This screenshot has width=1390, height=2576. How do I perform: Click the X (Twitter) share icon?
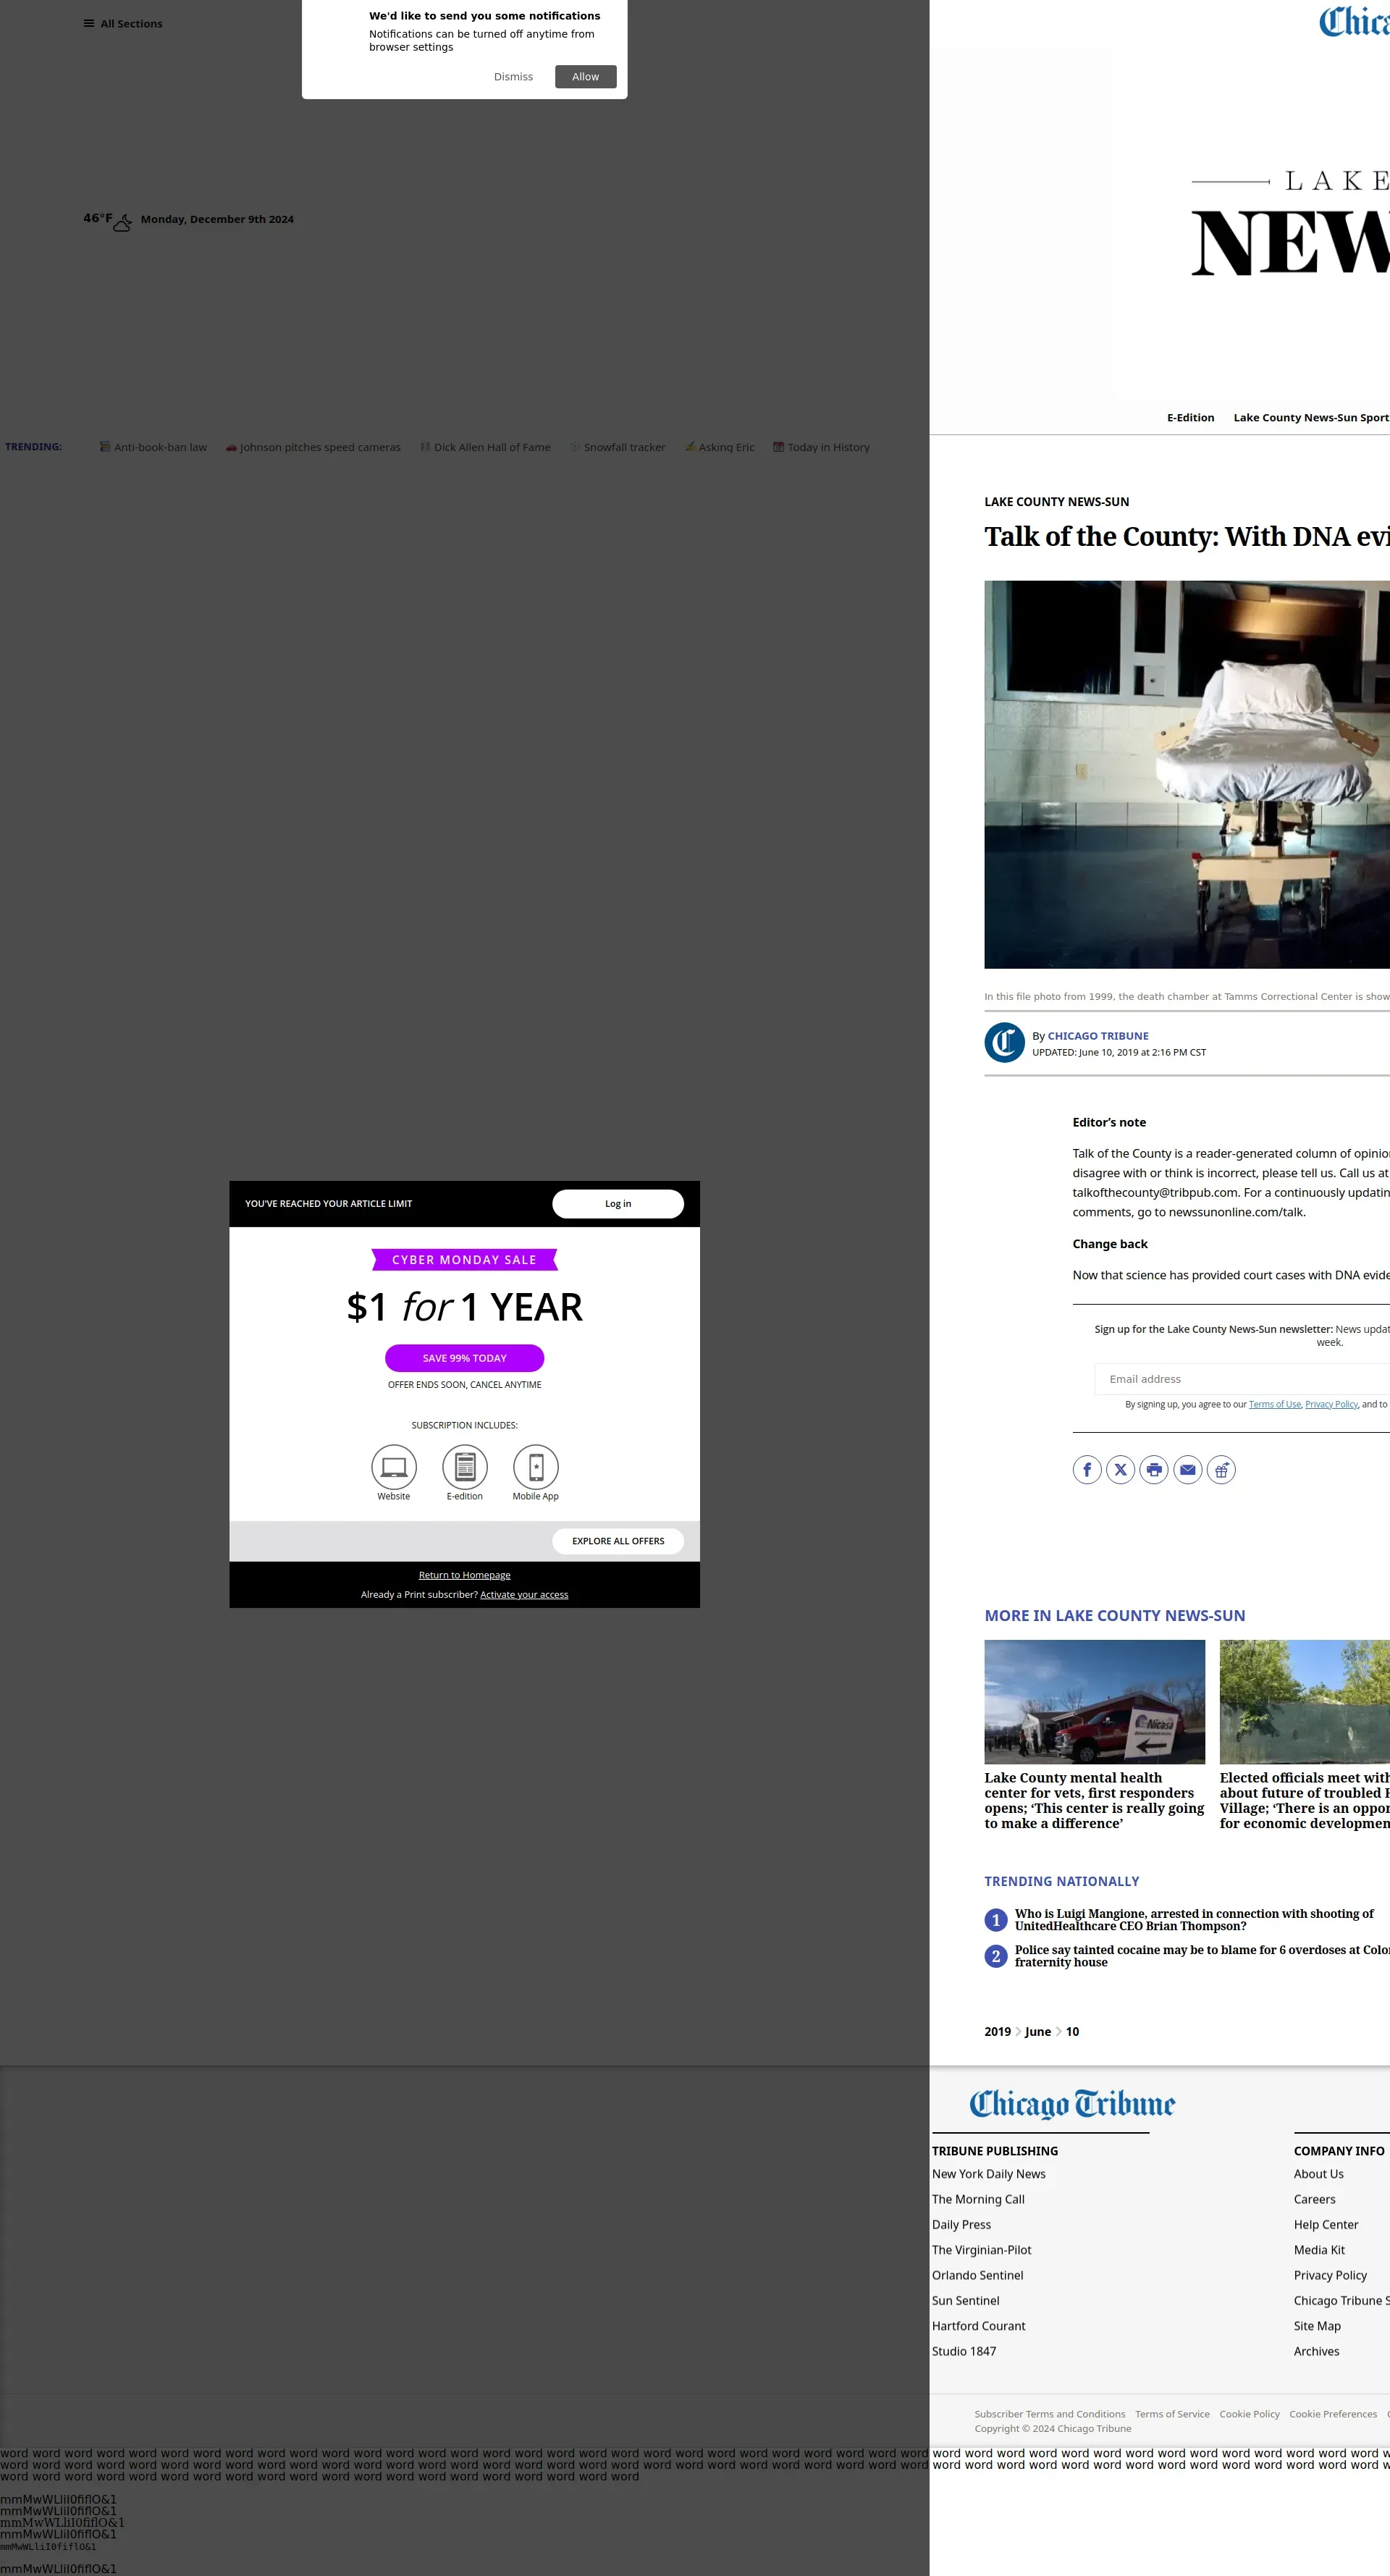[x=1120, y=1470]
